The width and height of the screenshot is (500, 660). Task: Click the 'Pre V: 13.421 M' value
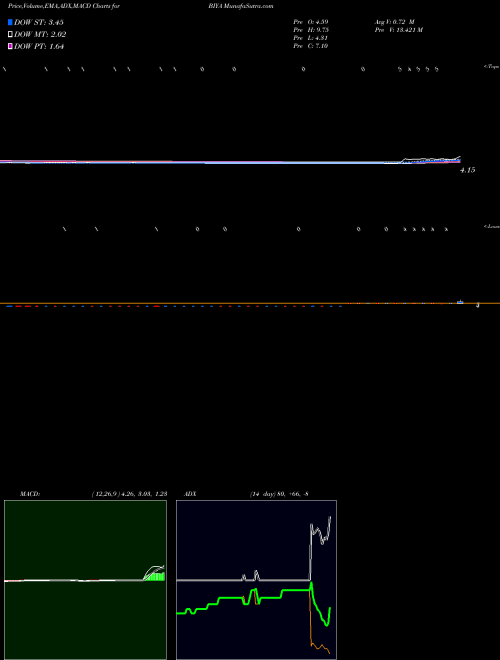[399, 30]
